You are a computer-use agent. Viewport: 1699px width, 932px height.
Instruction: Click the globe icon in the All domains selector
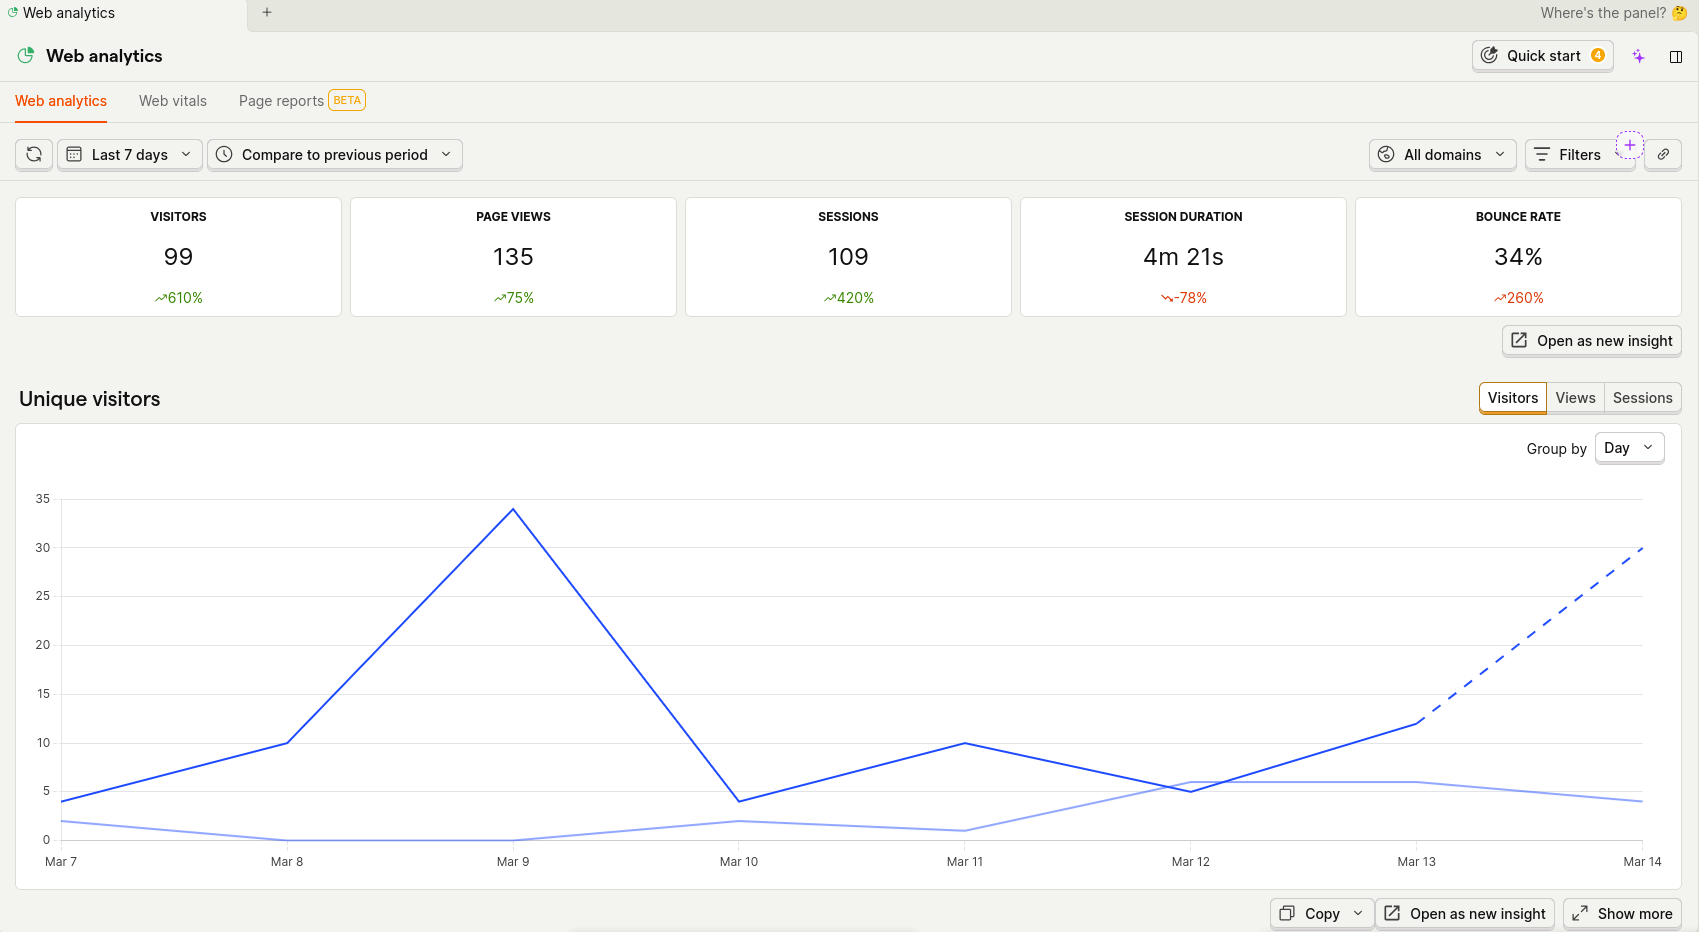coord(1387,154)
